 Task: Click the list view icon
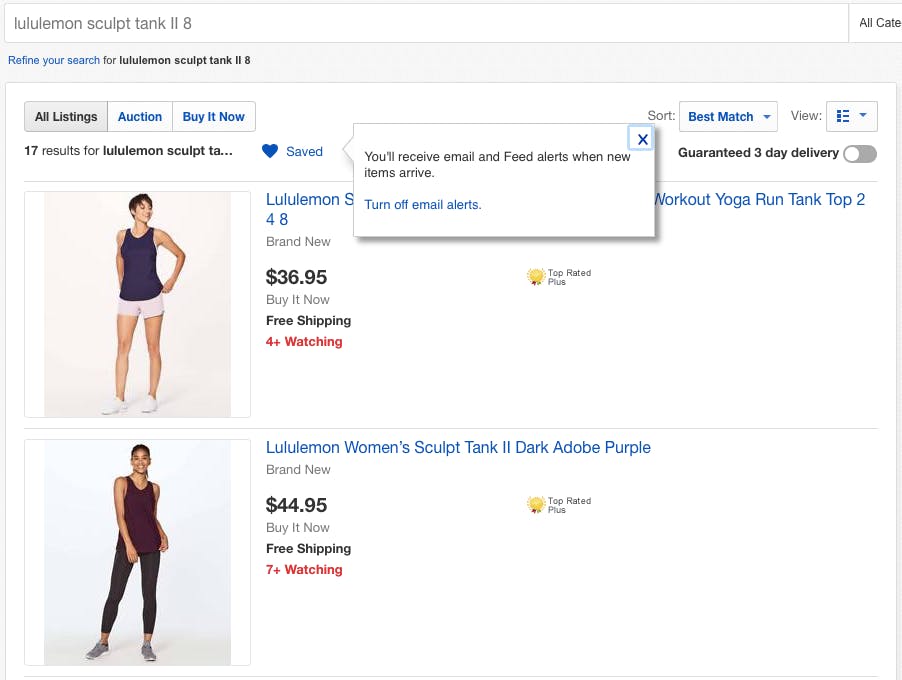click(x=843, y=117)
